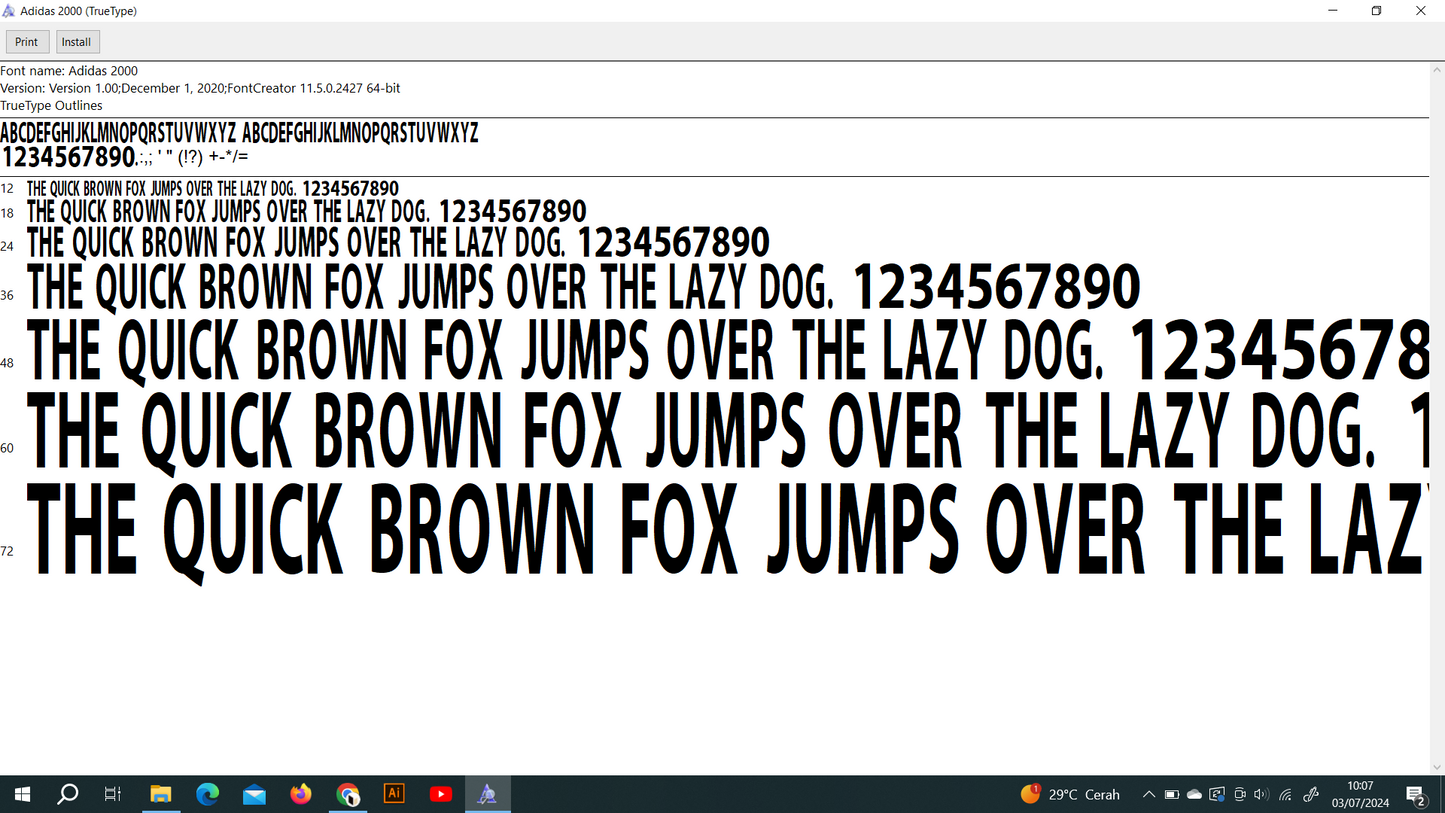1445x813 pixels.
Task: Open Adobe Illustrator from taskbar
Action: (394, 794)
